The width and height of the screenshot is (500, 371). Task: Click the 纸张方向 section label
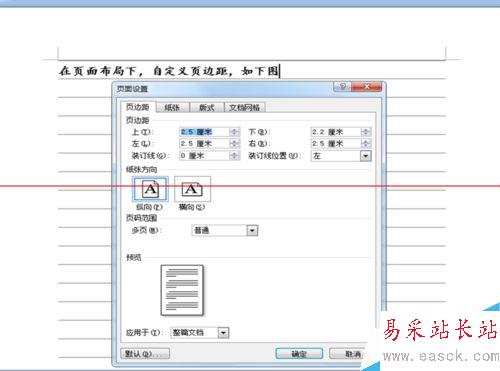[141, 170]
